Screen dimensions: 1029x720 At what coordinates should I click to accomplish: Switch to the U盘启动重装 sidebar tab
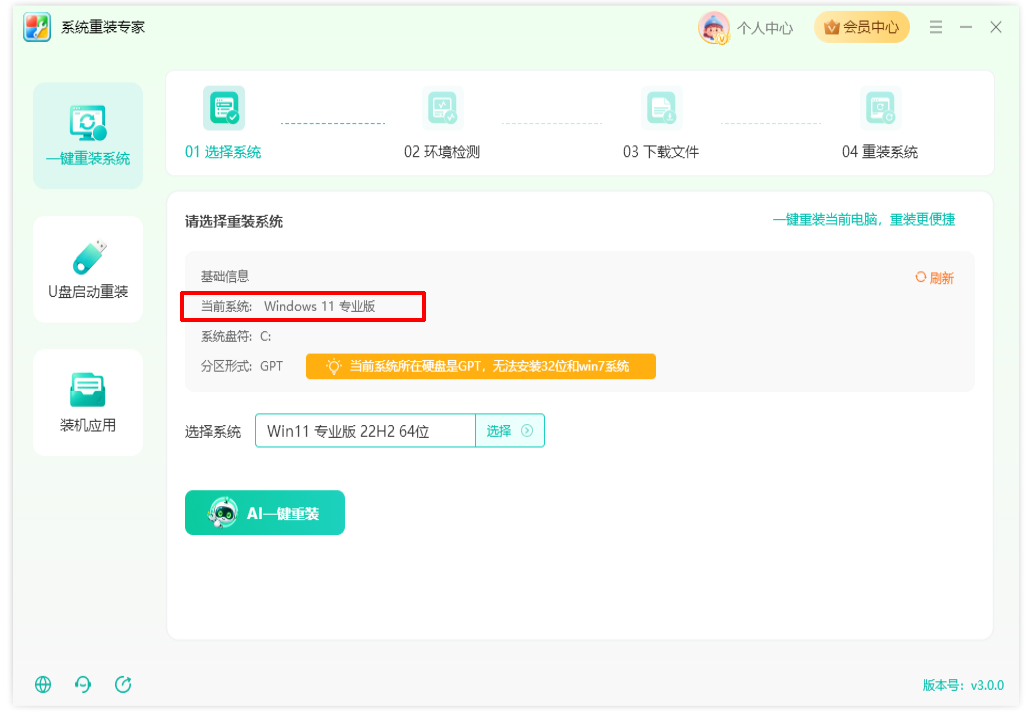coord(88,269)
